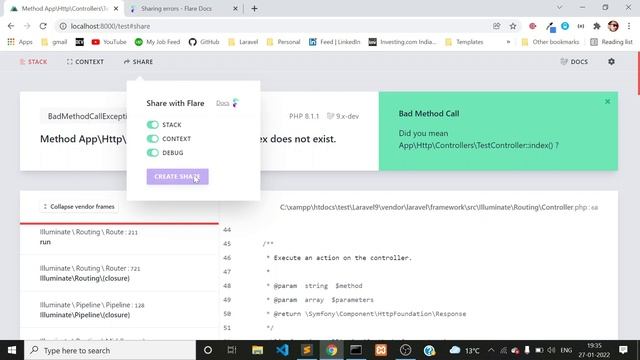Open the red extension icon in toolbar
Viewport: 640px width, 360px height.
tap(532, 26)
